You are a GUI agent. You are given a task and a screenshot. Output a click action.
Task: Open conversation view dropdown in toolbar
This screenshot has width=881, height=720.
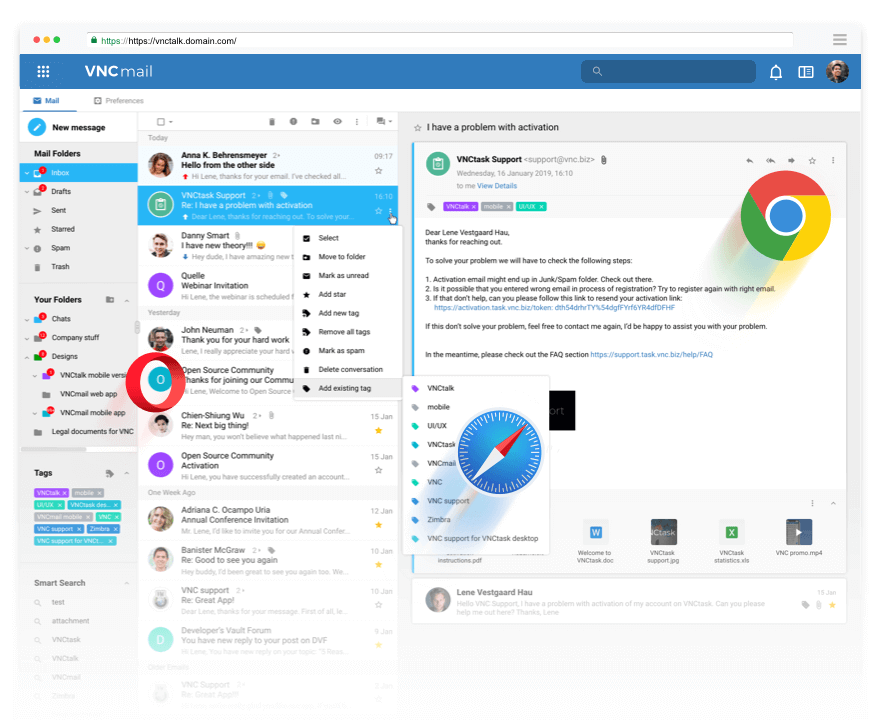[x=384, y=121]
